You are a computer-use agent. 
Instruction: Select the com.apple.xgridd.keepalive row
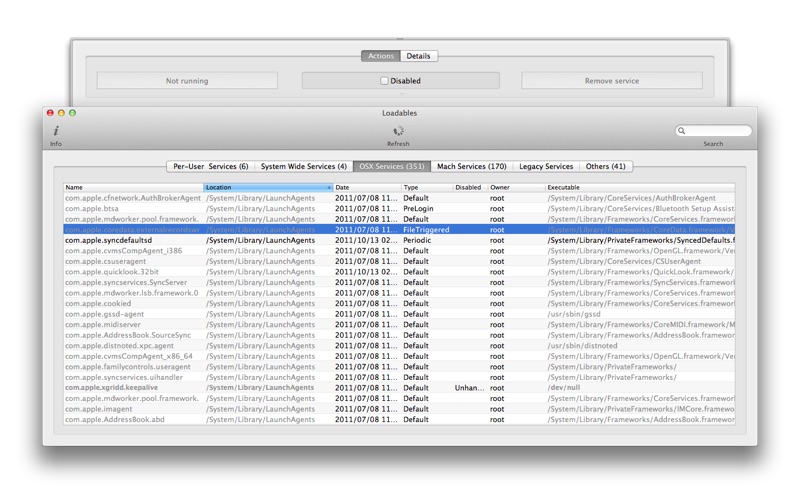tap(399, 388)
